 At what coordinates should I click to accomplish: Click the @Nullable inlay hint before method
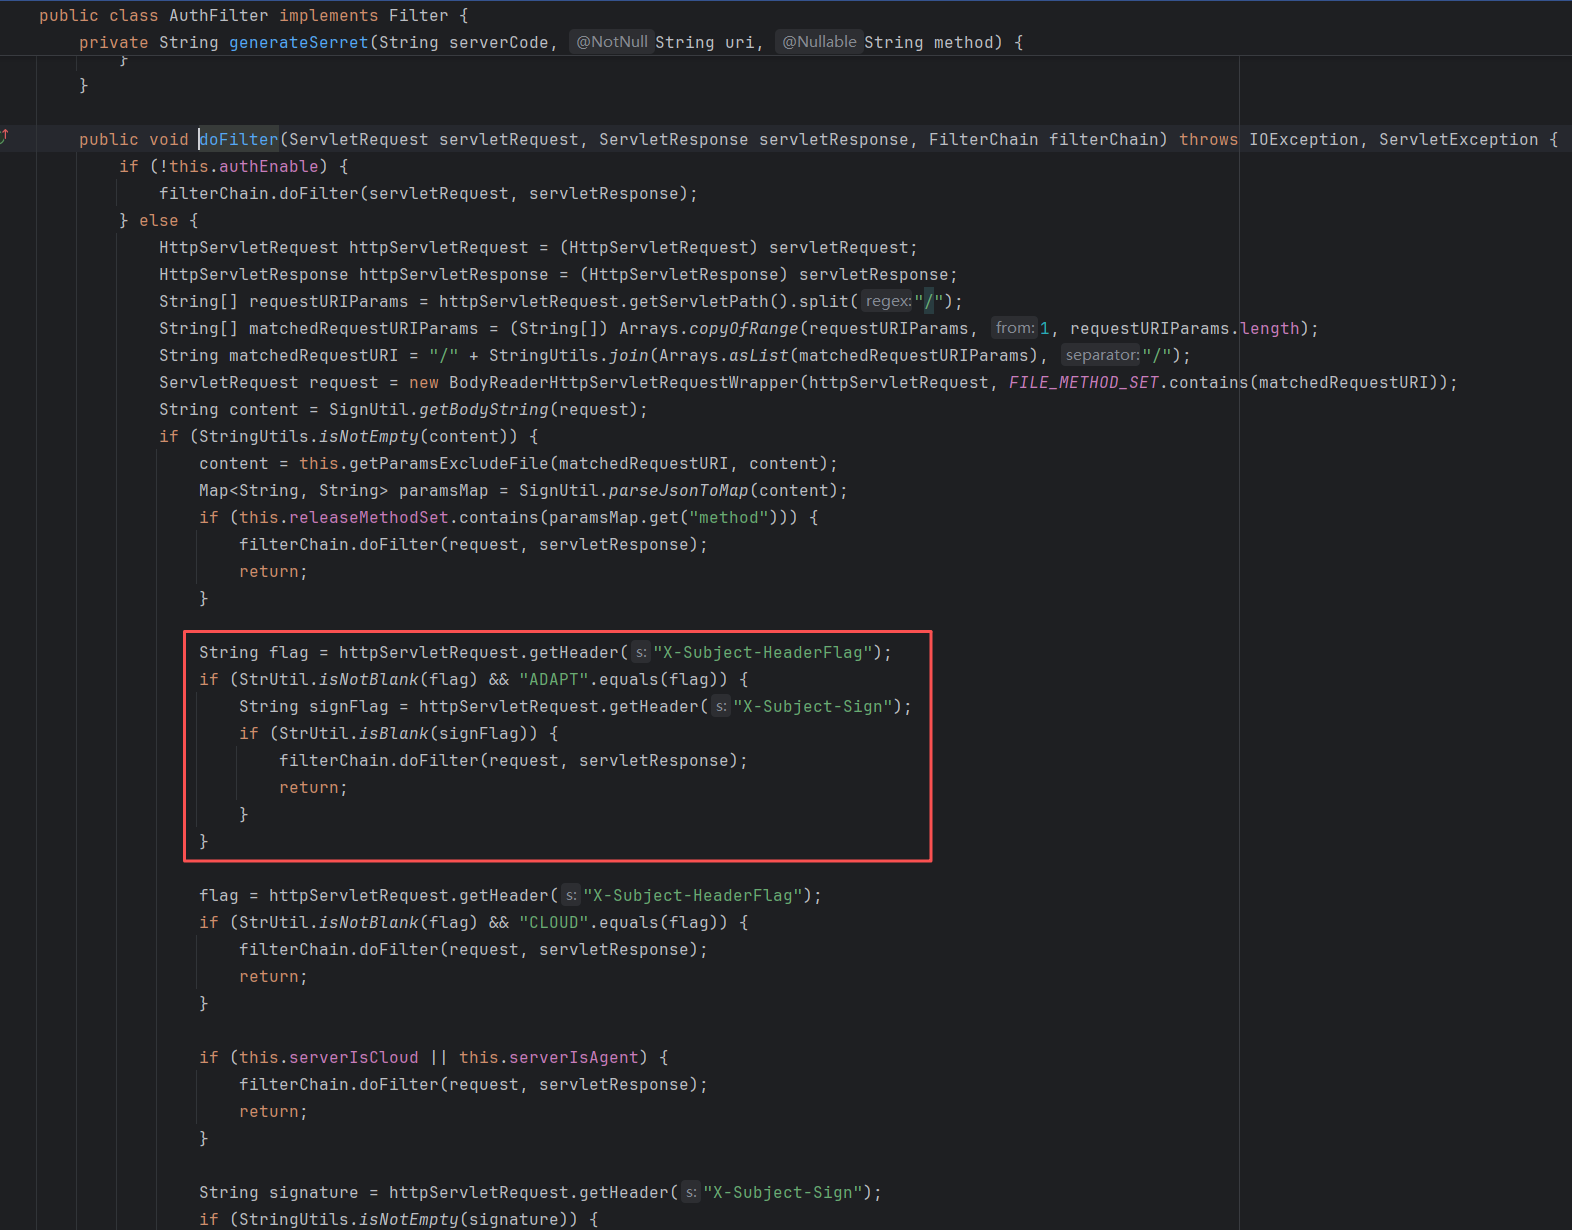coord(818,42)
